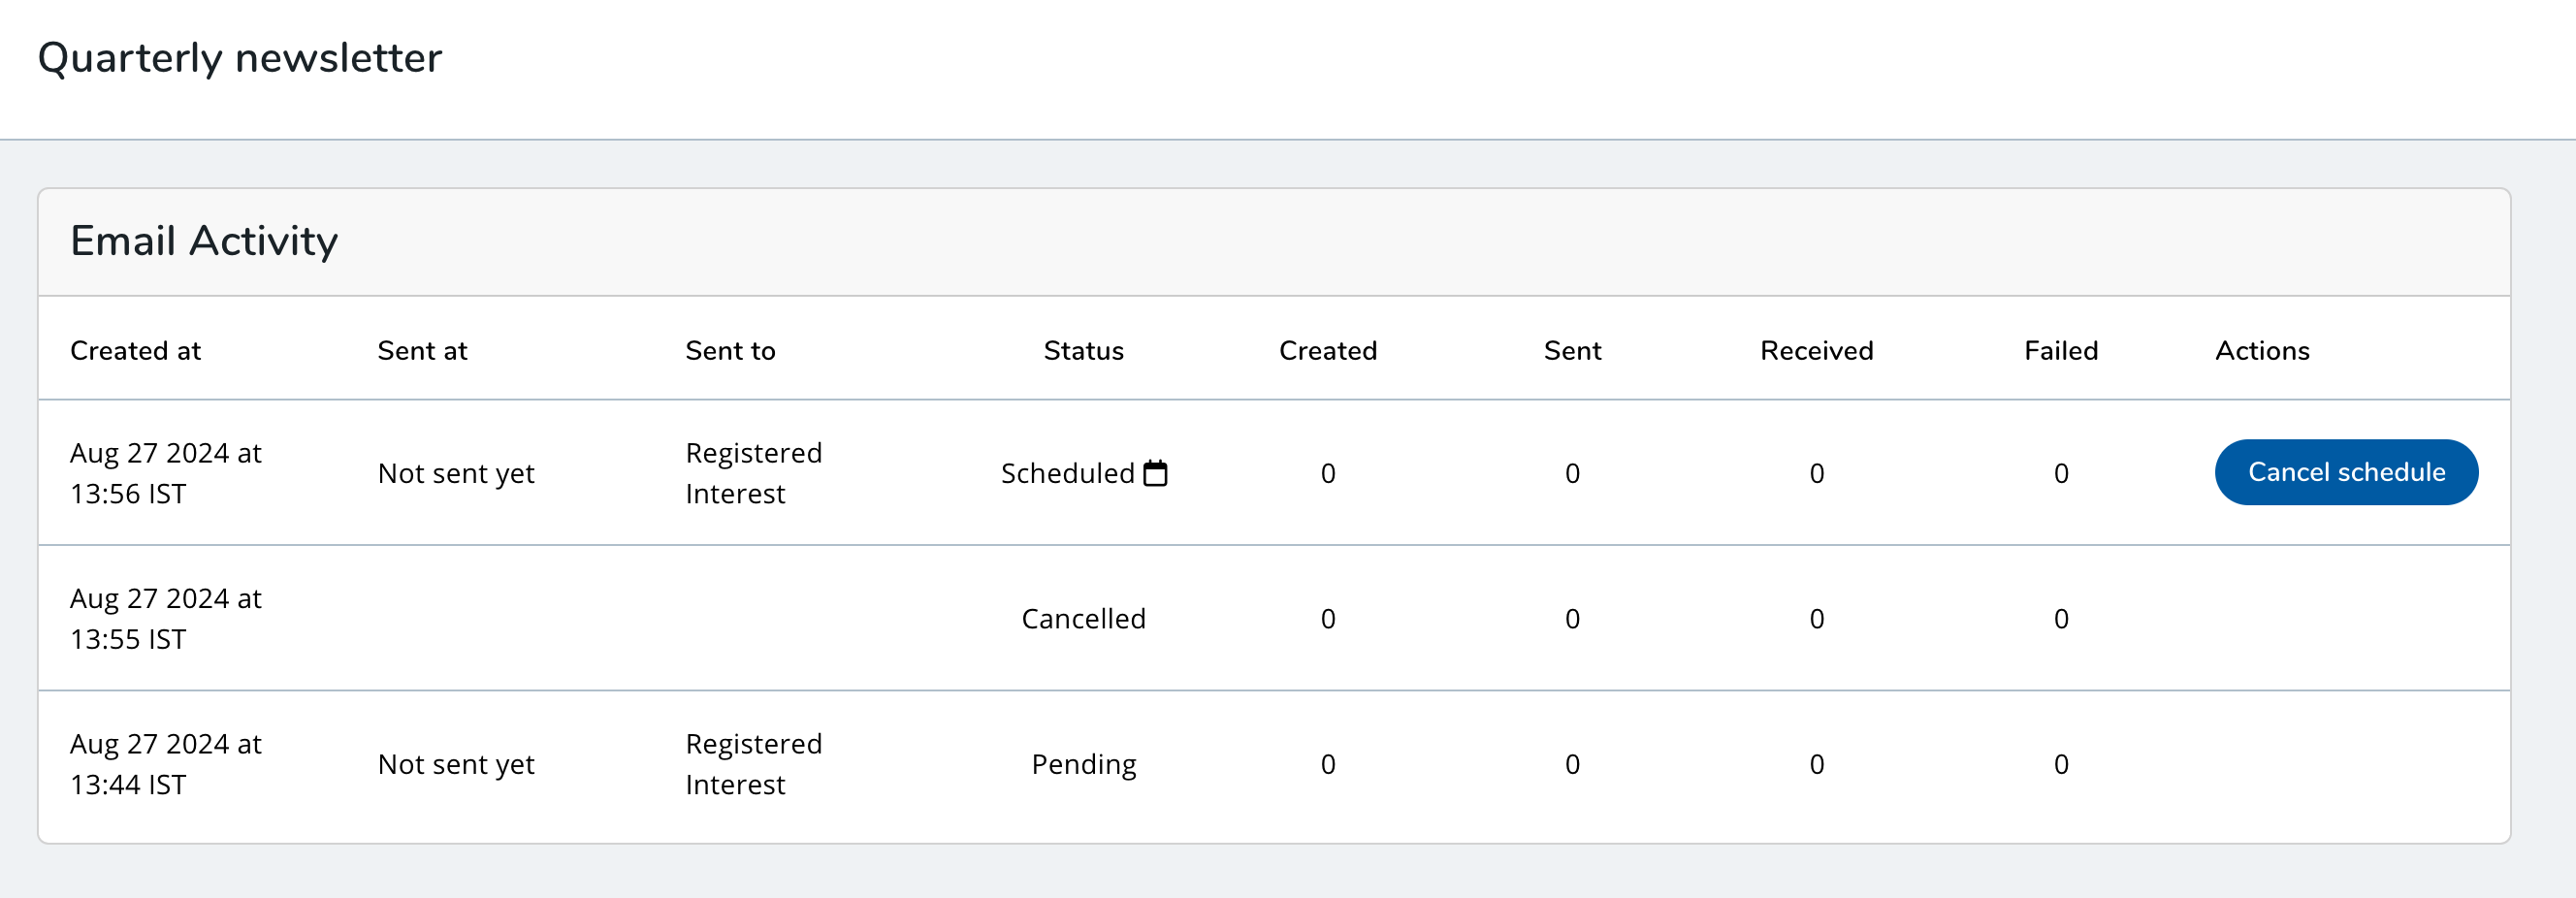Click the 13:55 IST created date
Screen dimensions: 2576x898
tap(165, 619)
